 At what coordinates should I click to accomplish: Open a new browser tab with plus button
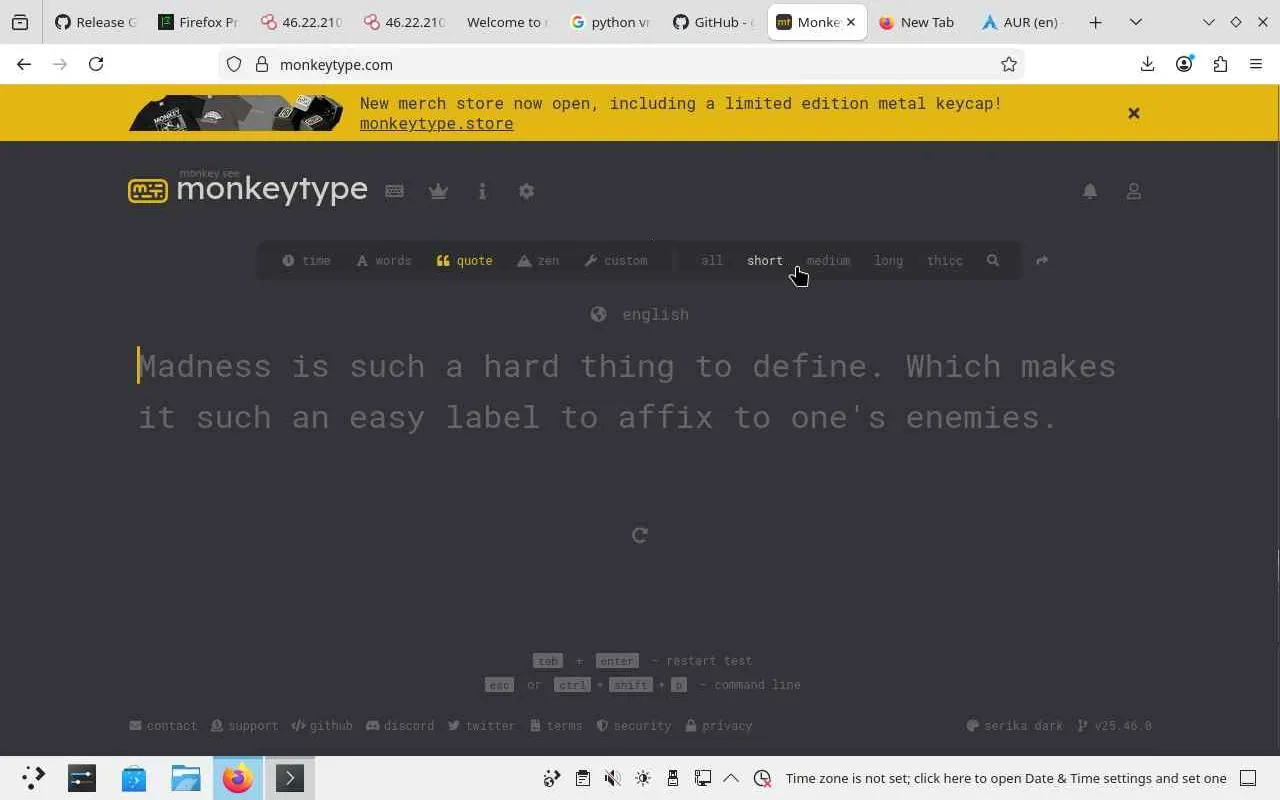click(1096, 22)
